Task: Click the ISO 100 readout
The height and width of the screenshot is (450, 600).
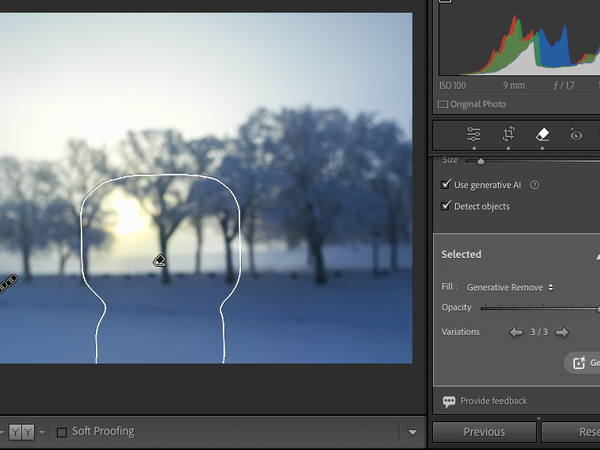Action: coord(453,85)
